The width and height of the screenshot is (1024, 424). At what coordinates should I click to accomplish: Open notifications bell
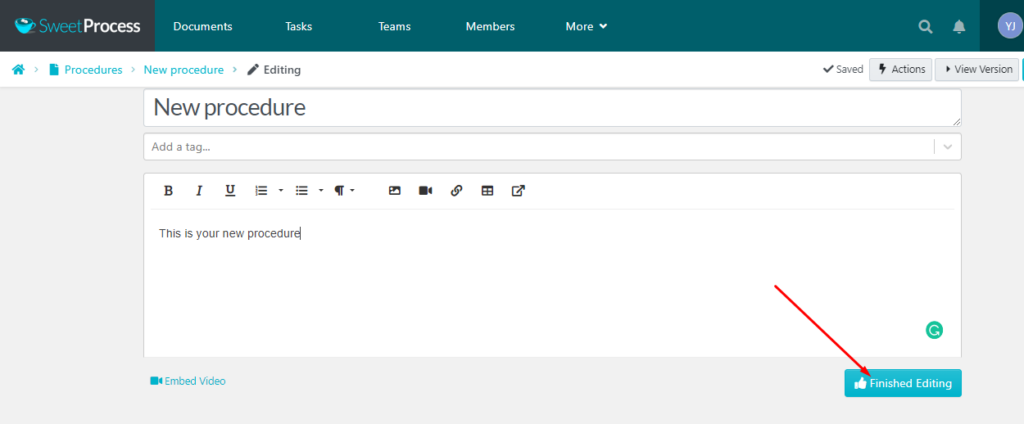click(x=959, y=27)
